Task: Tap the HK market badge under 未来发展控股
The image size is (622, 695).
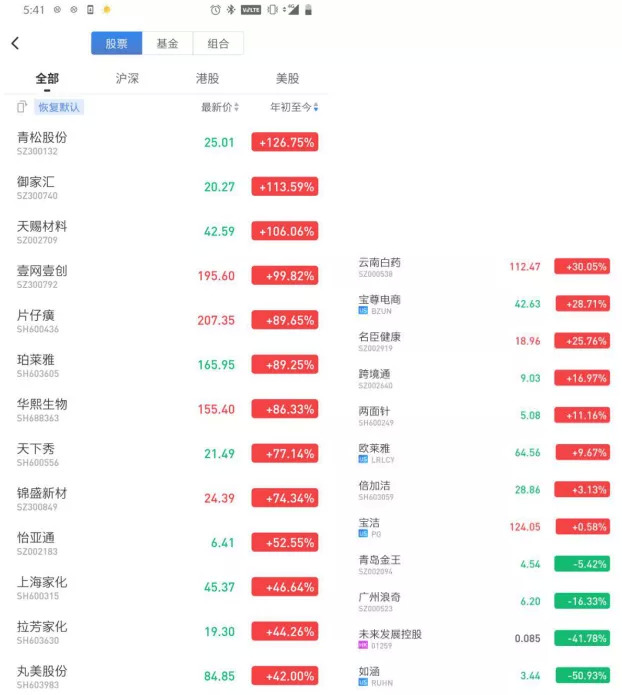Action: (x=363, y=645)
